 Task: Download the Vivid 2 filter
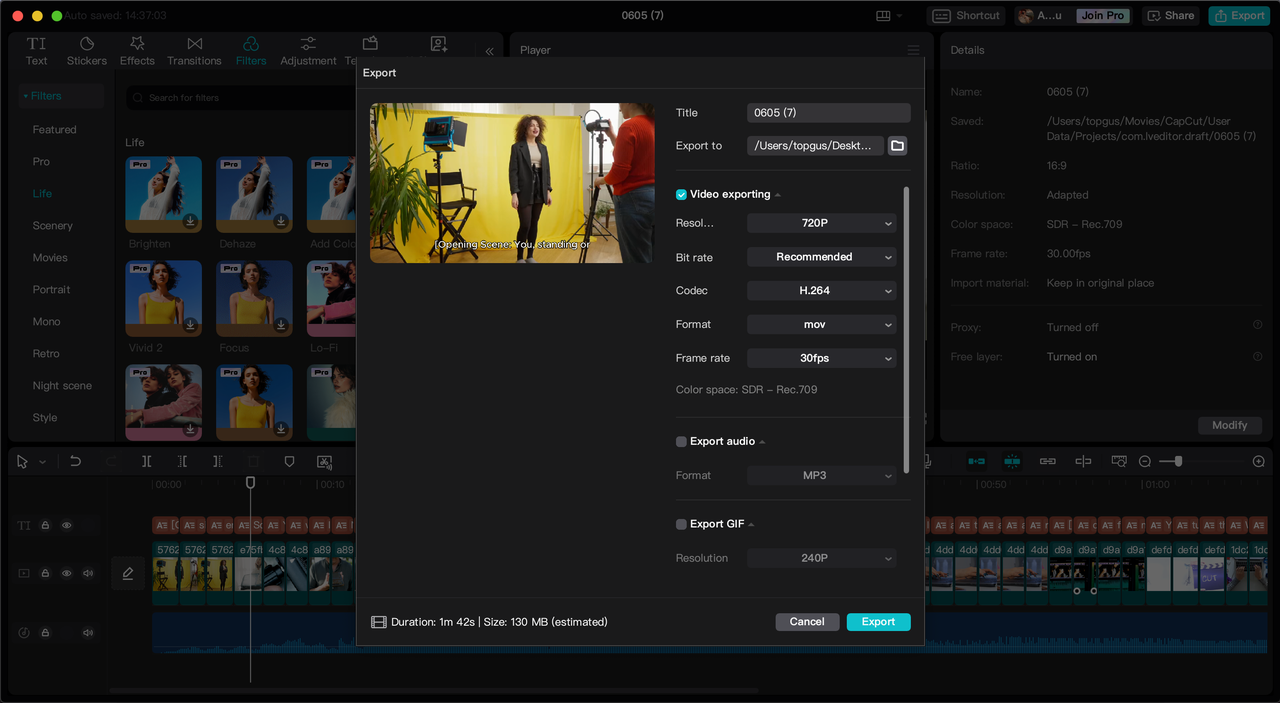(190, 325)
